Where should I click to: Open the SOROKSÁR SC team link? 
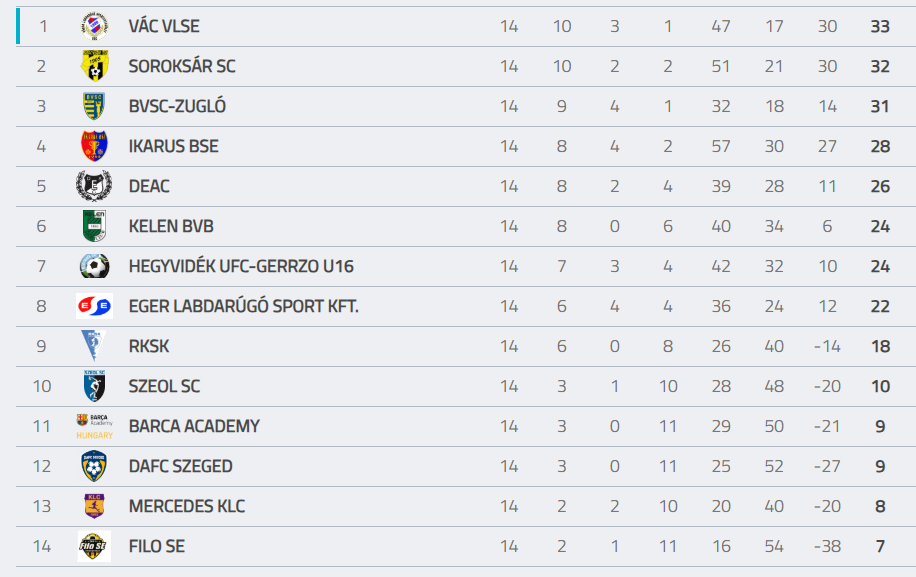click(x=182, y=66)
